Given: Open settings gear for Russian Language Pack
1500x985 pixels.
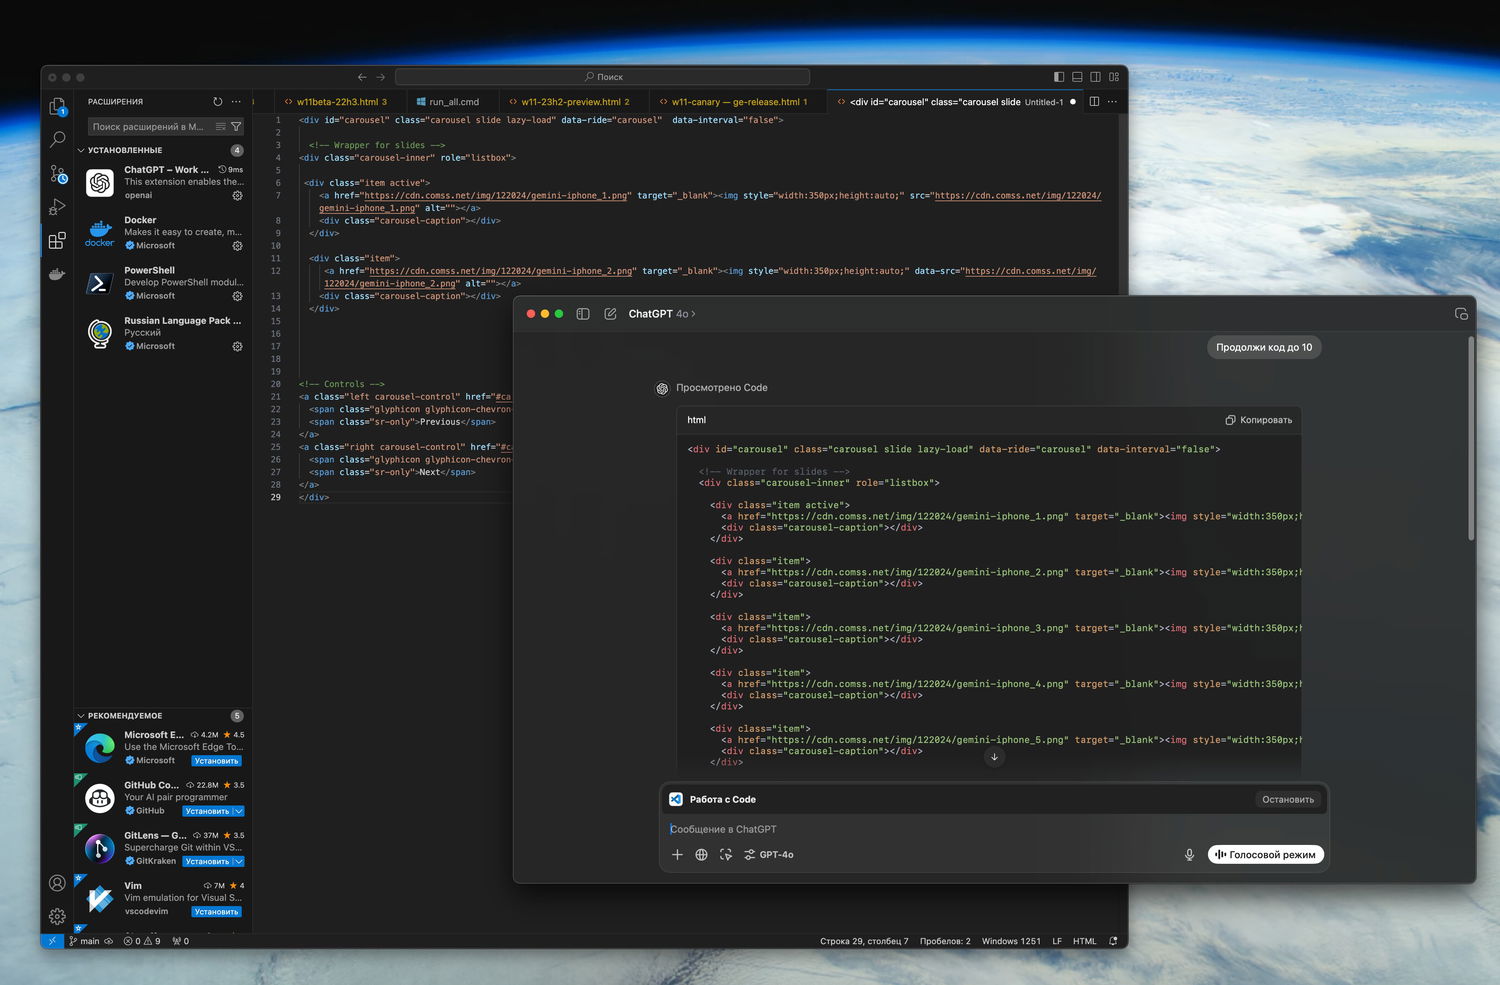Looking at the screenshot, I should click(x=237, y=346).
